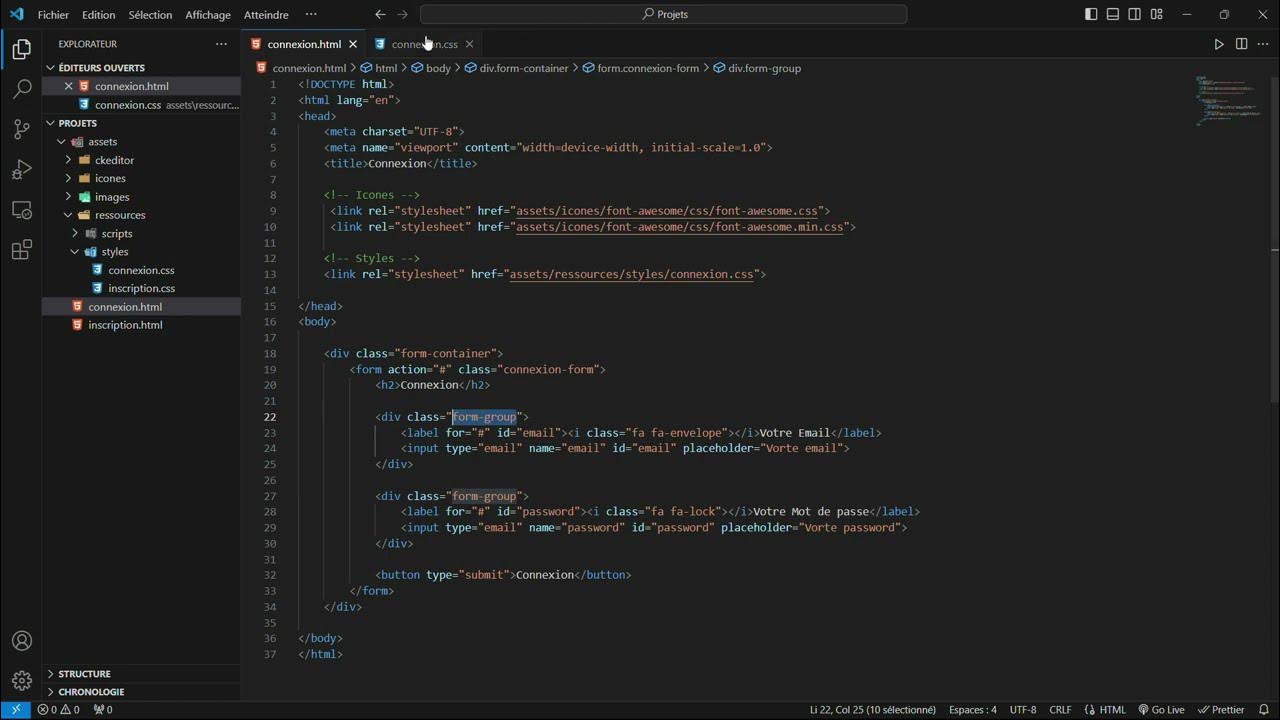Change the UTF-8 encoding setting
This screenshot has width=1280, height=720.
[x=1023, y=710]
